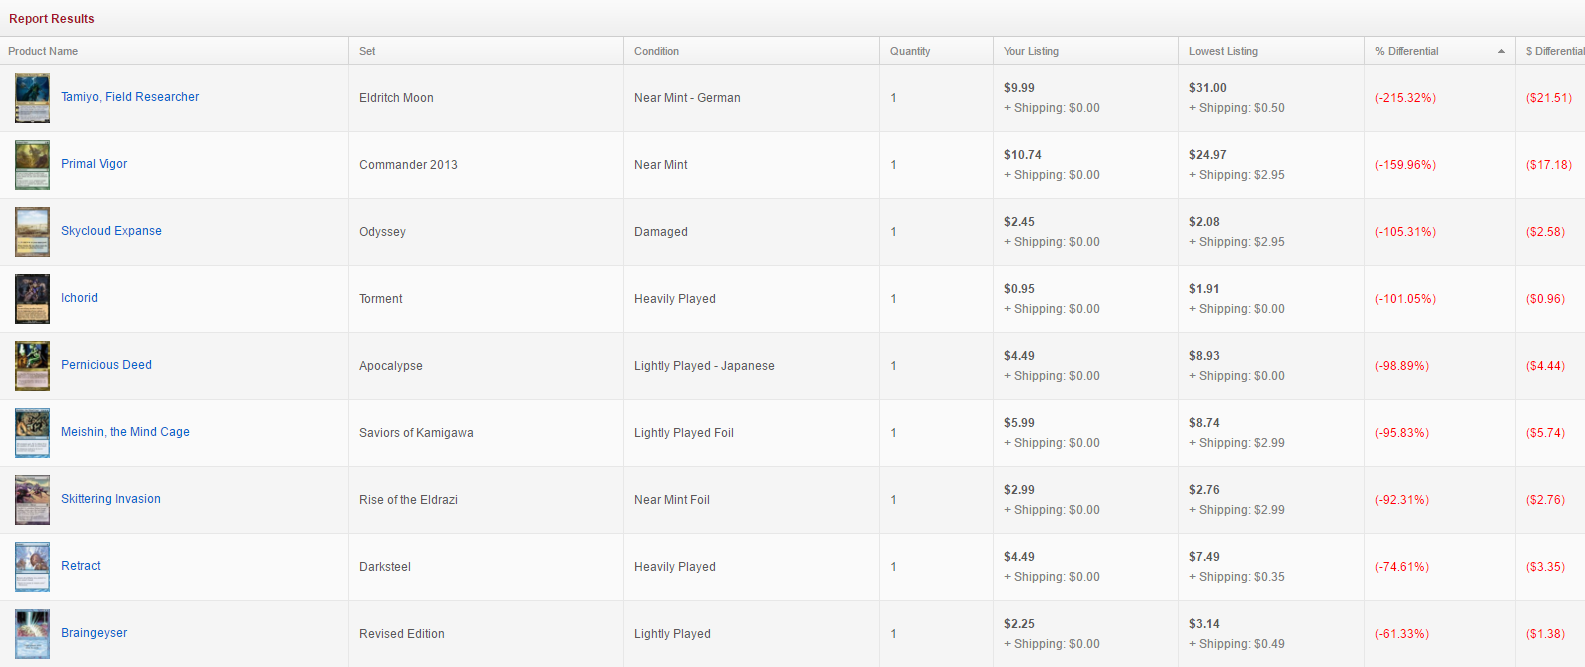Click the quantity link for Primal Vigor
The width and height of the screenshot is (1585, 667).
point(893,165)
